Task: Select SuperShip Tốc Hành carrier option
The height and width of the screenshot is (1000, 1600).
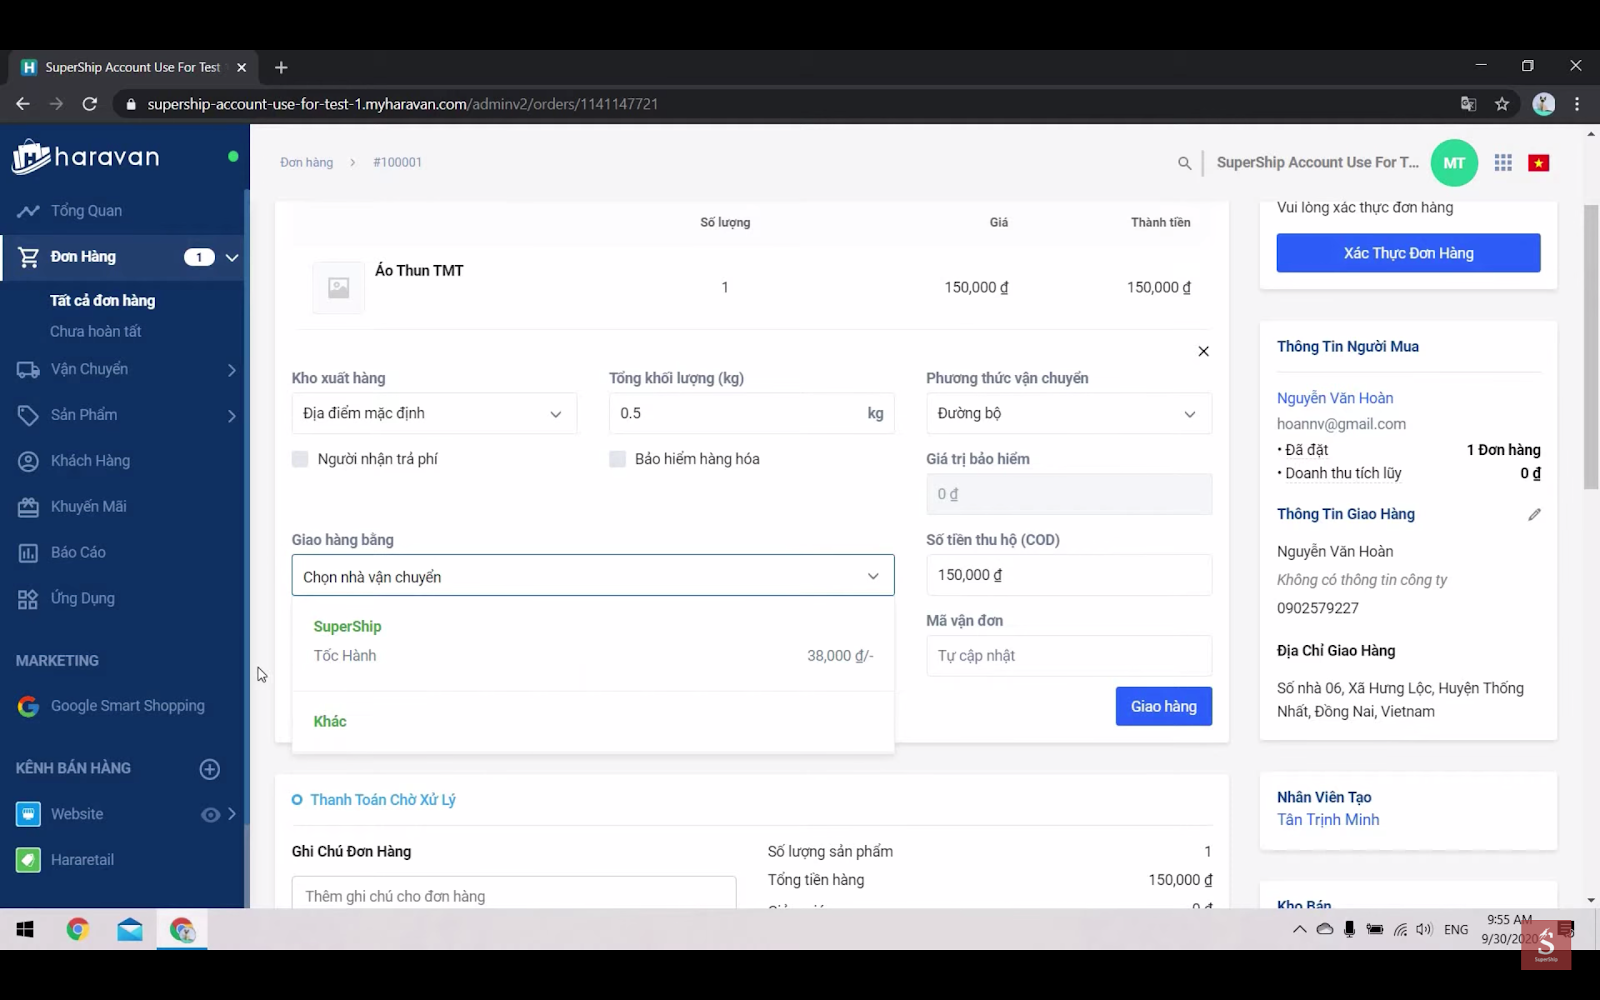Action: tap(592, 642)
